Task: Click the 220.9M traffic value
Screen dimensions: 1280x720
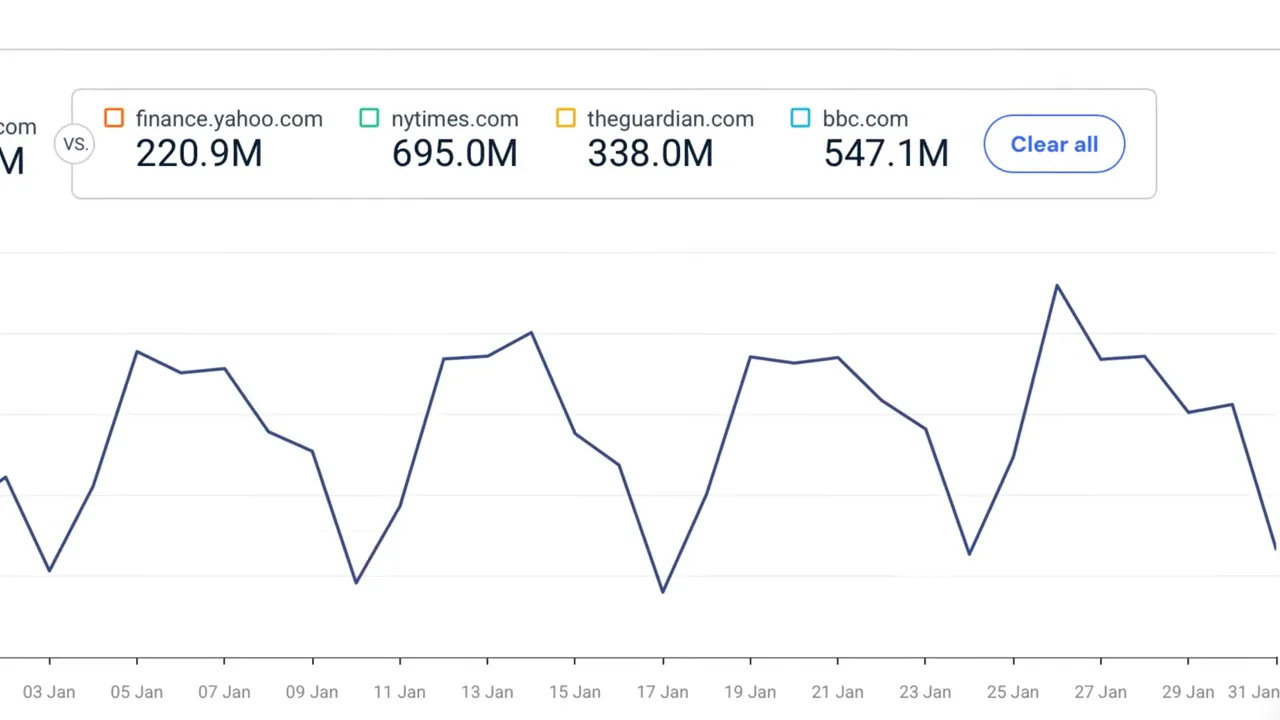Action: click(199, 154)
